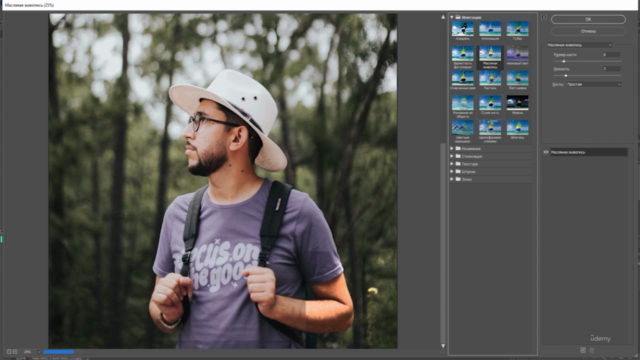Click the Штрихи folder name
This screenshot has height=360, width=640.
(469, 172)
